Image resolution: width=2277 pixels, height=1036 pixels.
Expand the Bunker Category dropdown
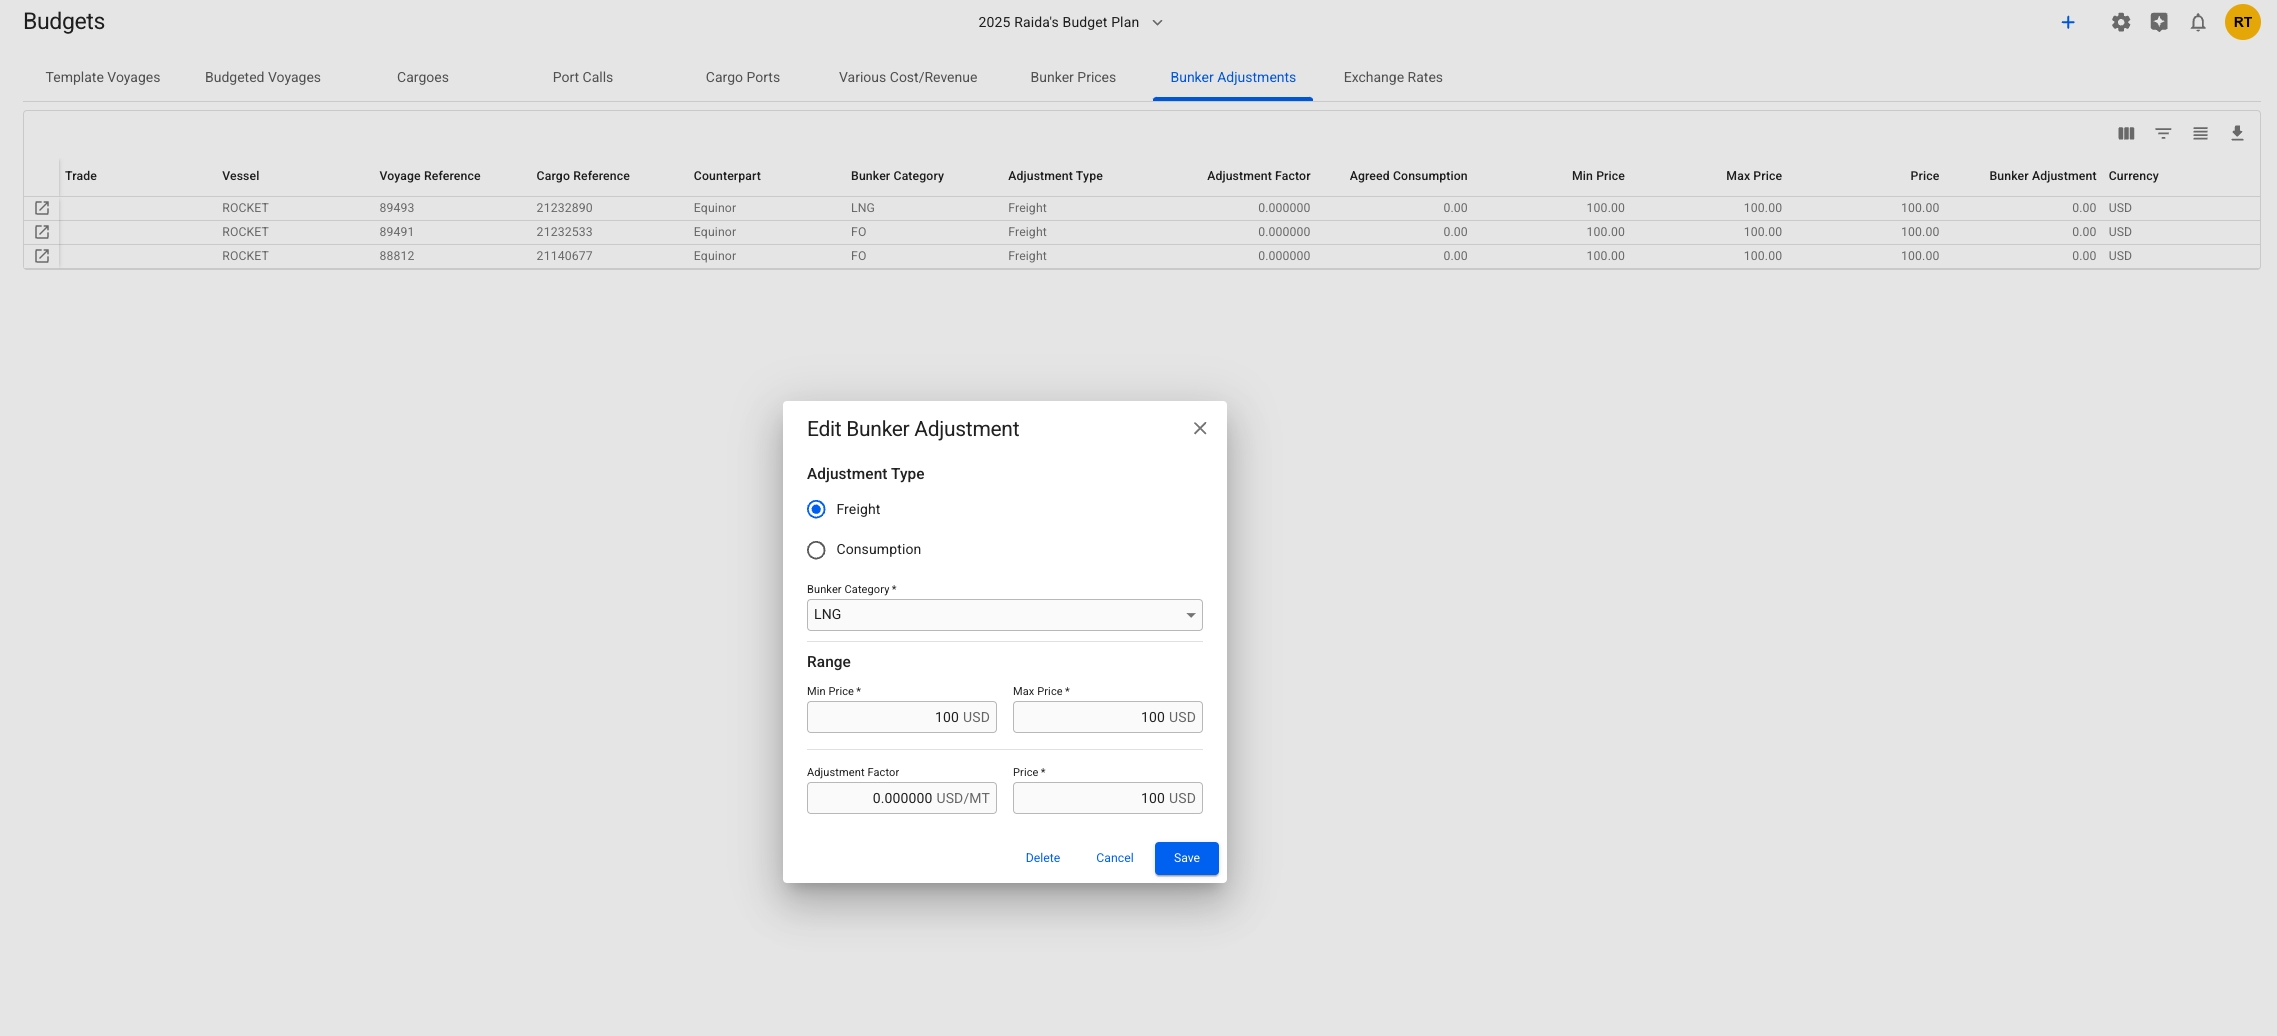tap(1004, 615)
